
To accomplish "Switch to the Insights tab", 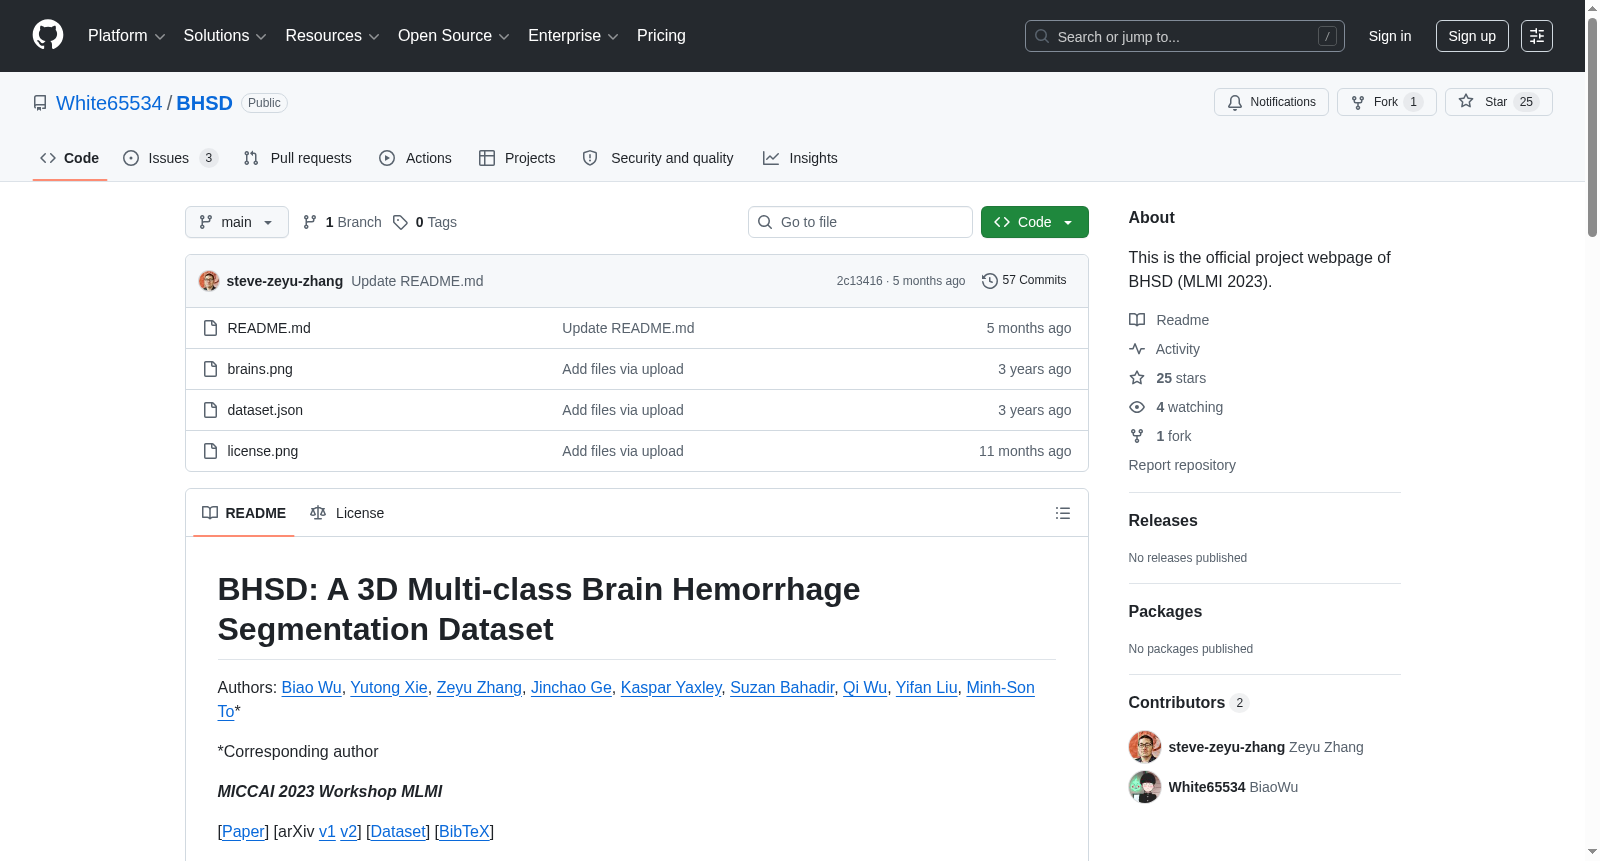I will [x=800, y=158].
